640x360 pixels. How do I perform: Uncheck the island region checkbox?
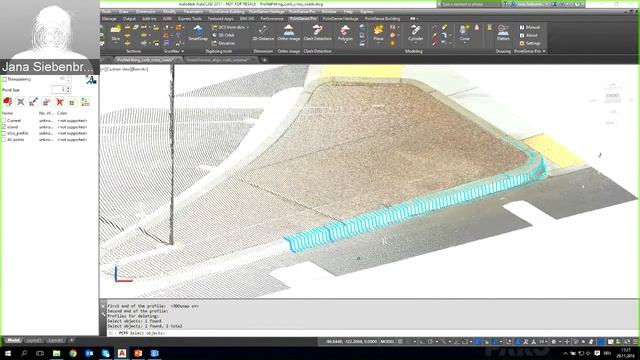tap(4, 127)
